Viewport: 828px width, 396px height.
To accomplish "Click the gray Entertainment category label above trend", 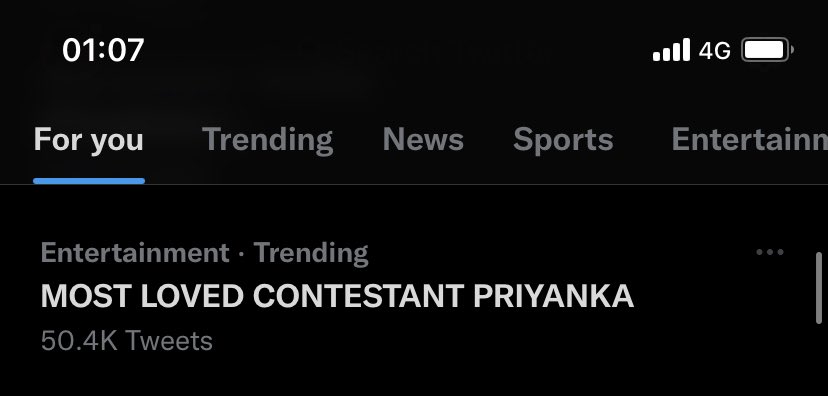I will (x=135, y=252).
